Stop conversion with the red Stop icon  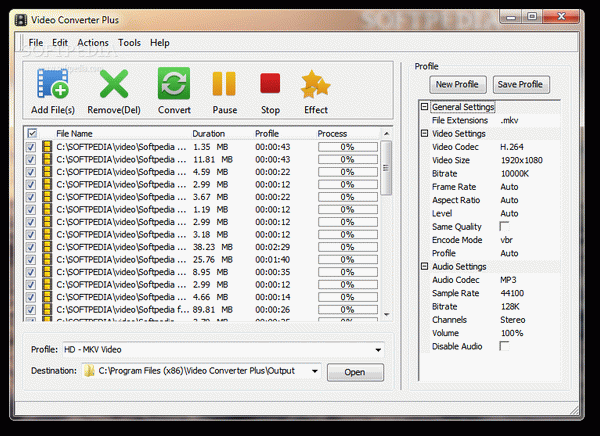[270, 83]
